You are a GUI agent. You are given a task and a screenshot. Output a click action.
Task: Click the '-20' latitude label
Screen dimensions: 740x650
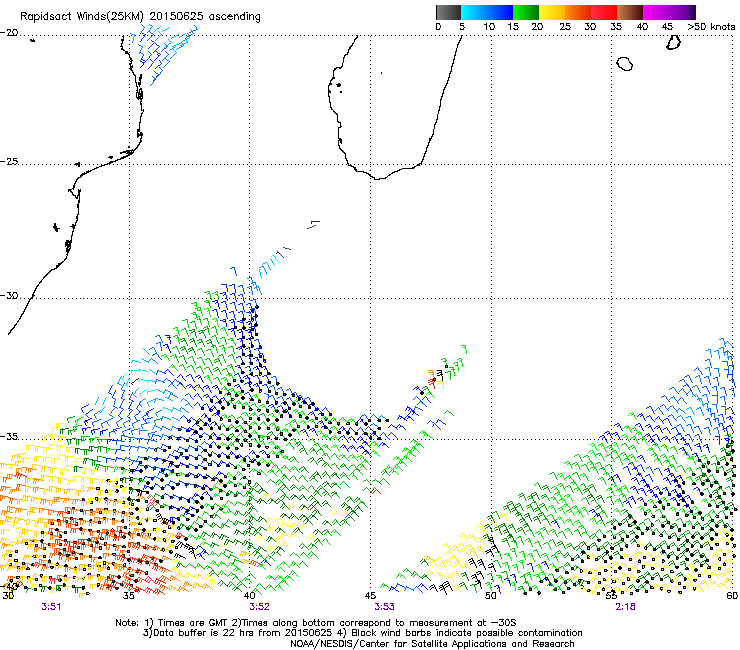[x=9, y=33]
